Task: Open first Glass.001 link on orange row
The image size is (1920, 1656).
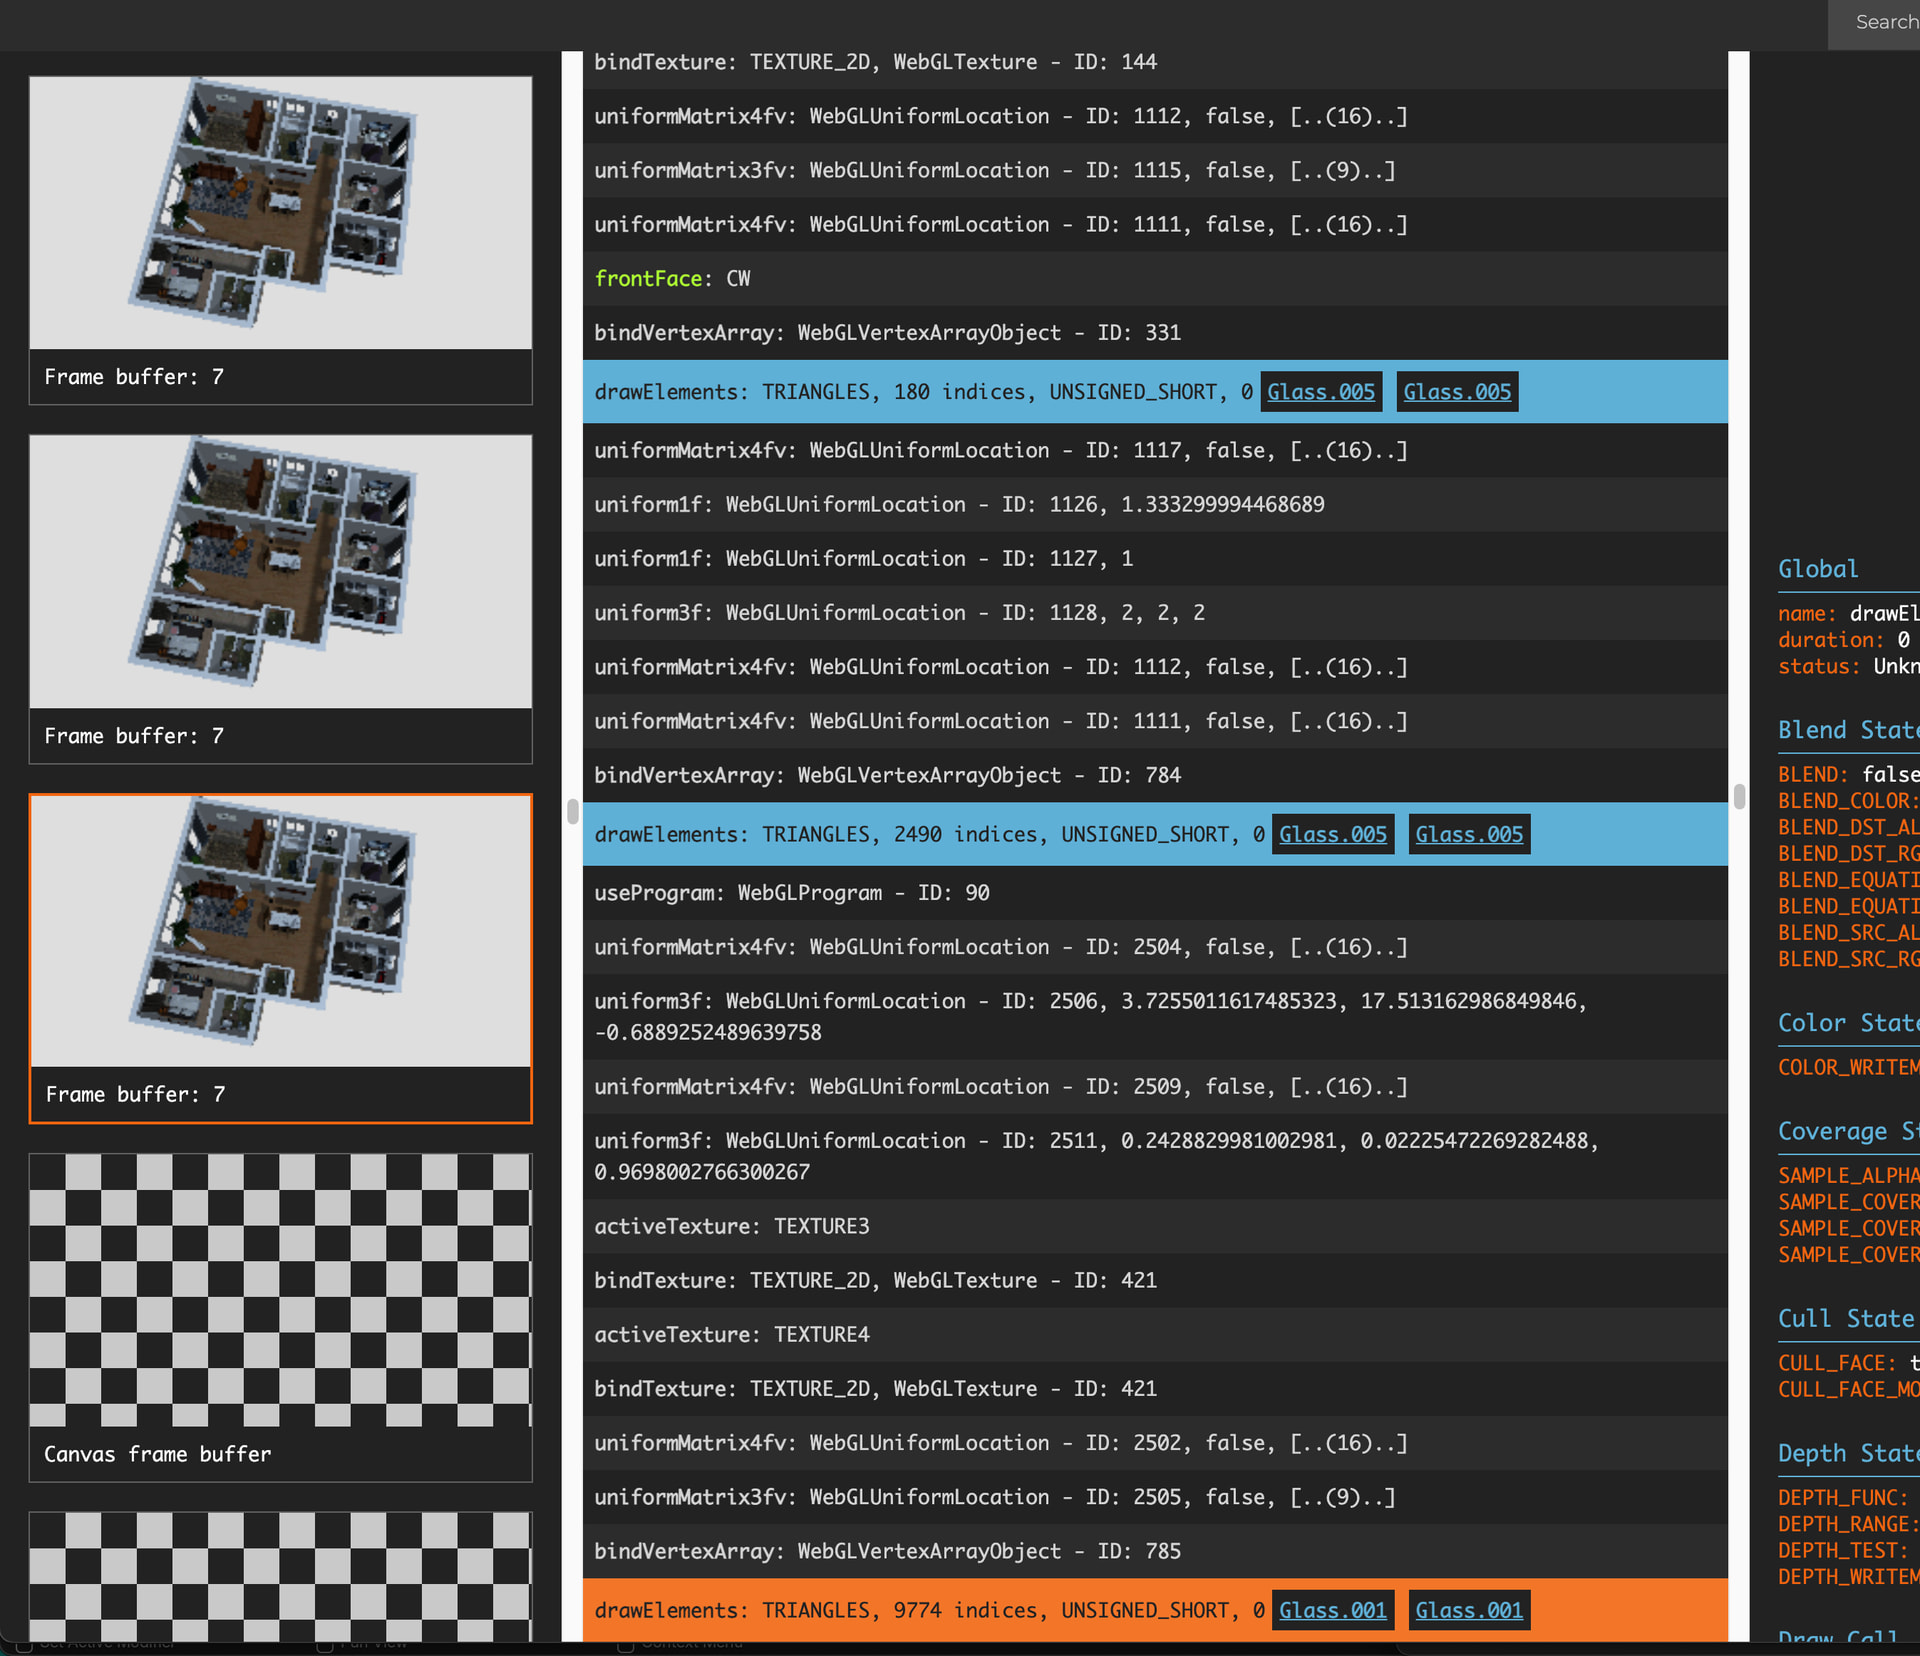Action: 1332,1610
